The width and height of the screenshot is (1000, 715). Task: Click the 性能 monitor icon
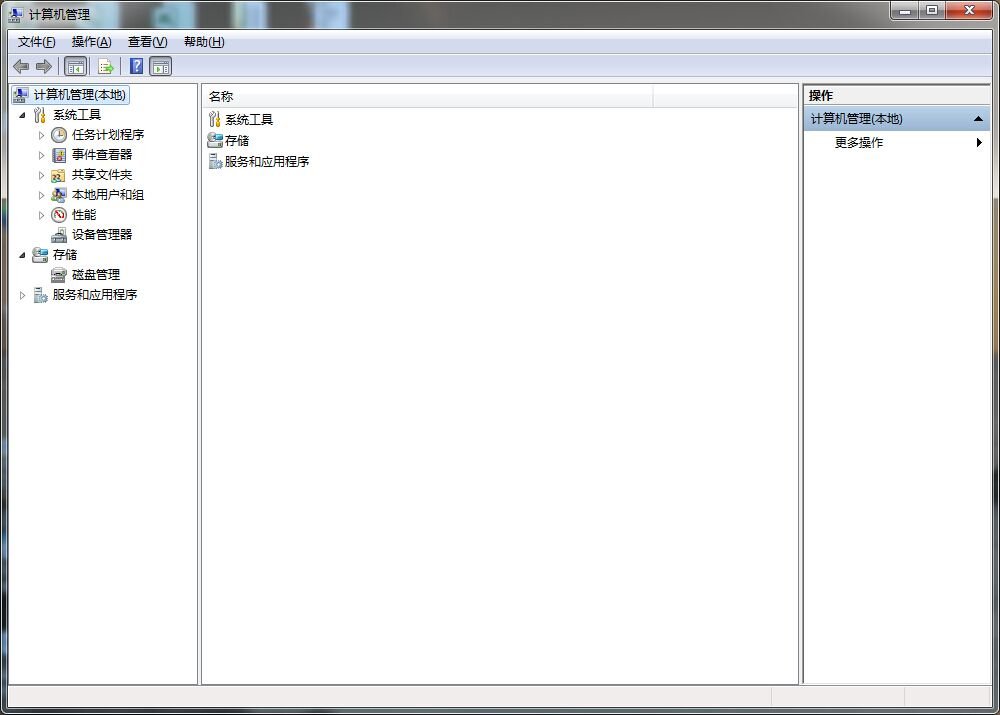click(58, 214)
